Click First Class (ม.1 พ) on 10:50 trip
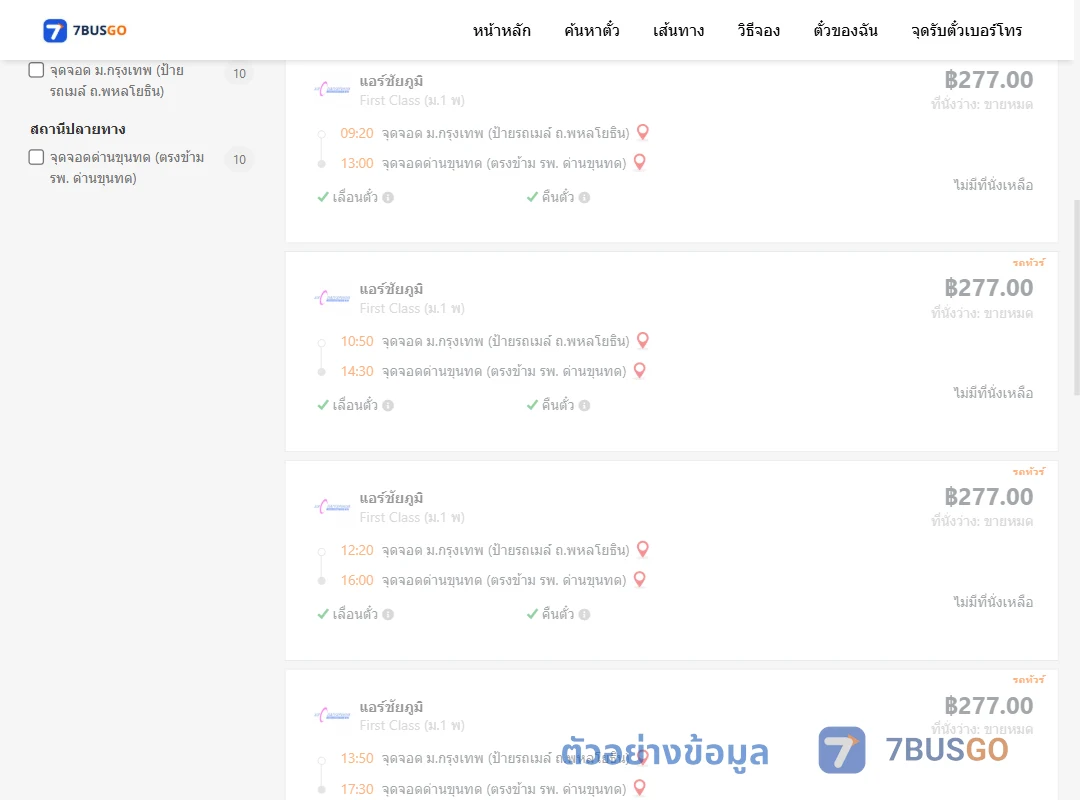Image resolution: width=1080 pixels, height=800 pixels. pyautogui.click(x=412, y=308)
